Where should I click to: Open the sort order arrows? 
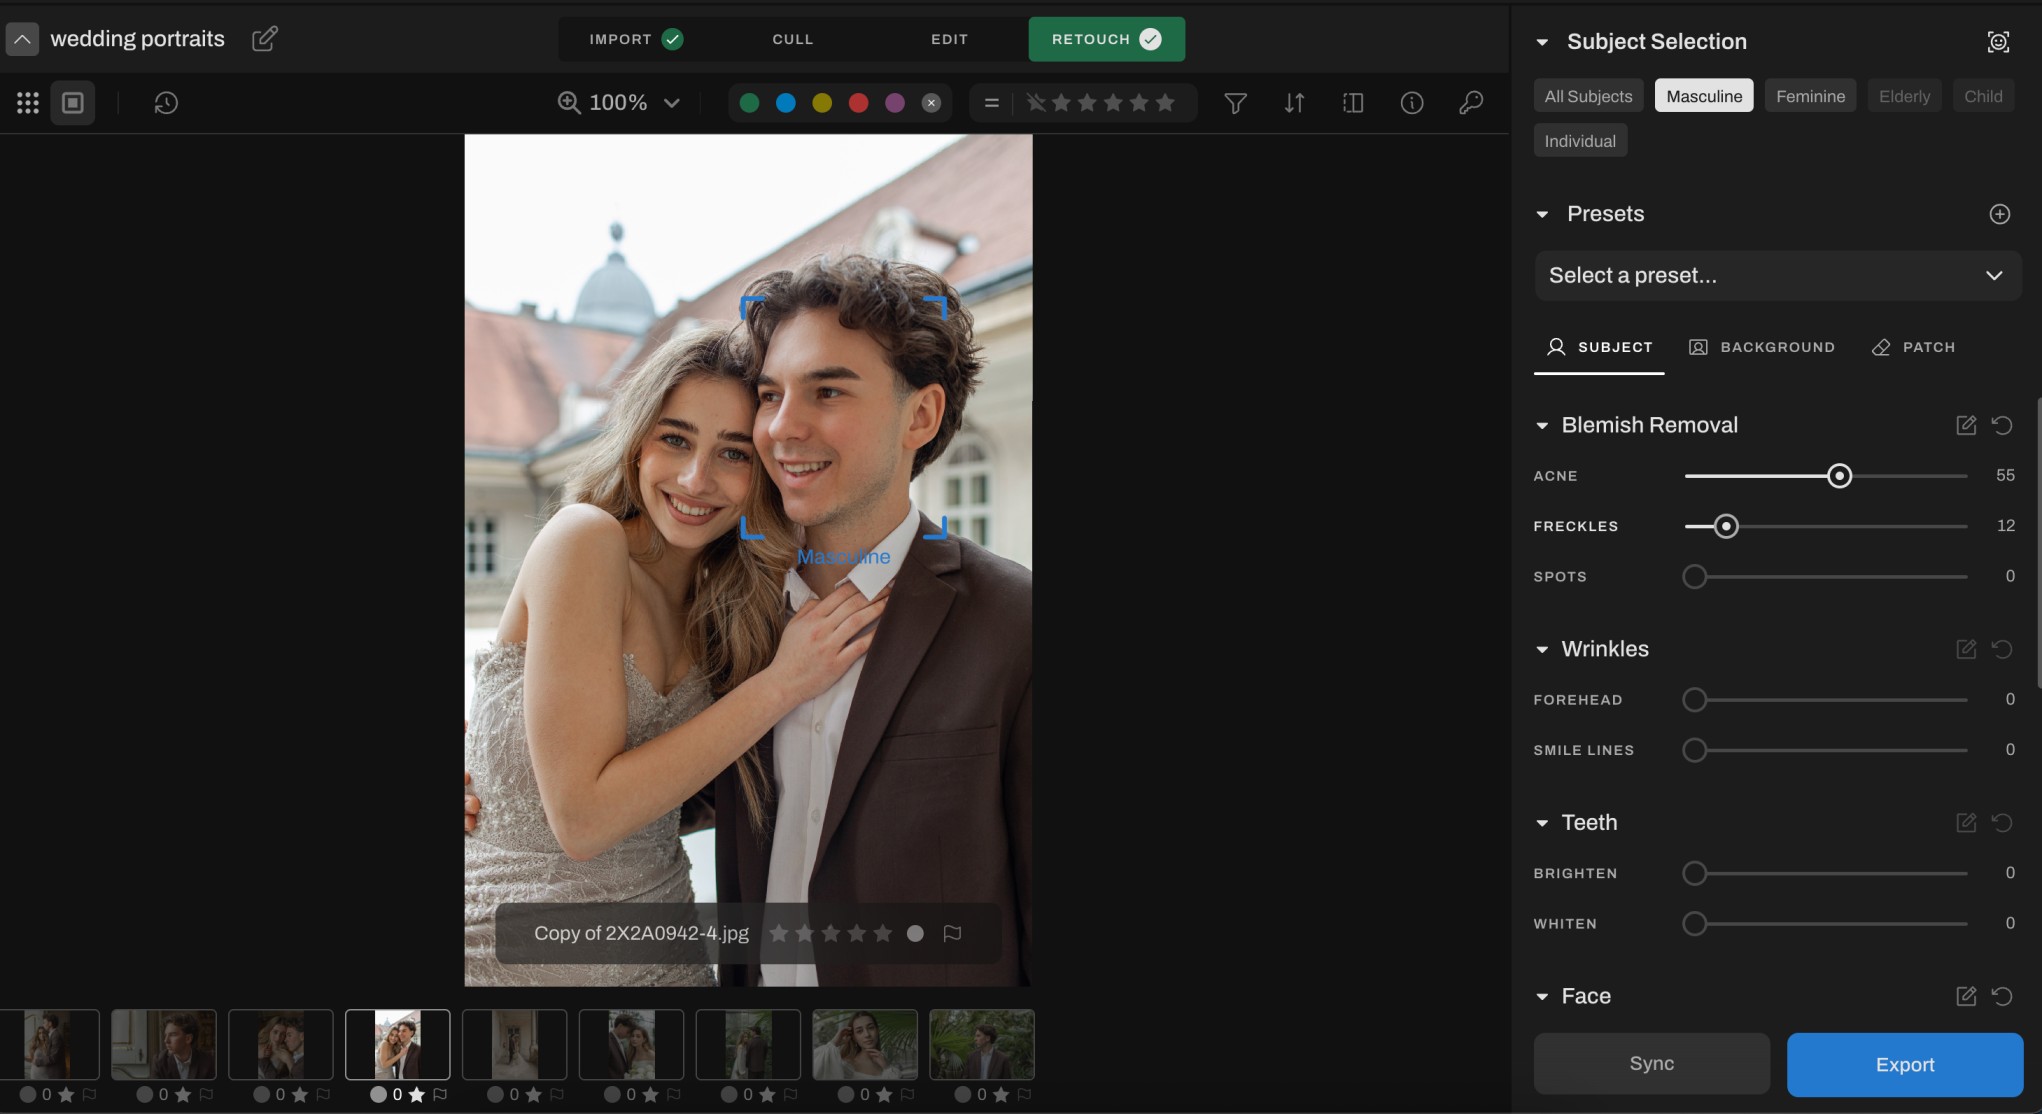(x=1294, y=103)
